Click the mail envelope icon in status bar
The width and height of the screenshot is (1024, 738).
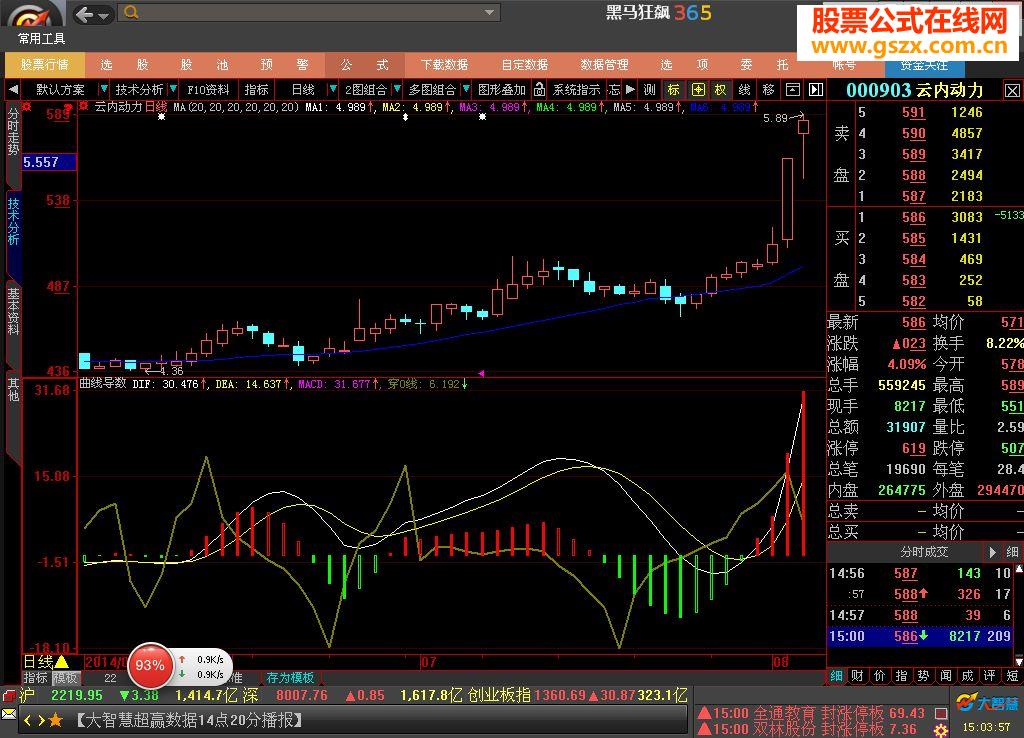(8, 716)
